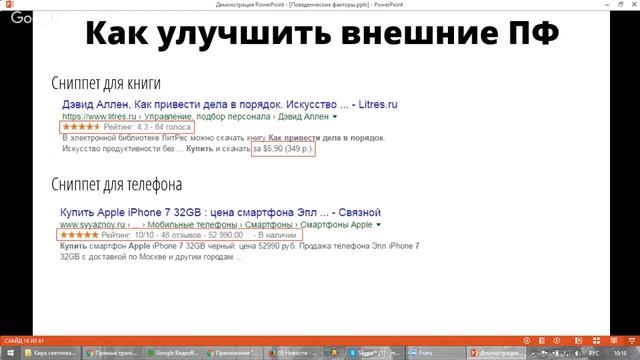Image resolution: width=640 pixels, height=360 pixels.
Task: Click 'В наличии' availability text
Action: pos(277,235)
